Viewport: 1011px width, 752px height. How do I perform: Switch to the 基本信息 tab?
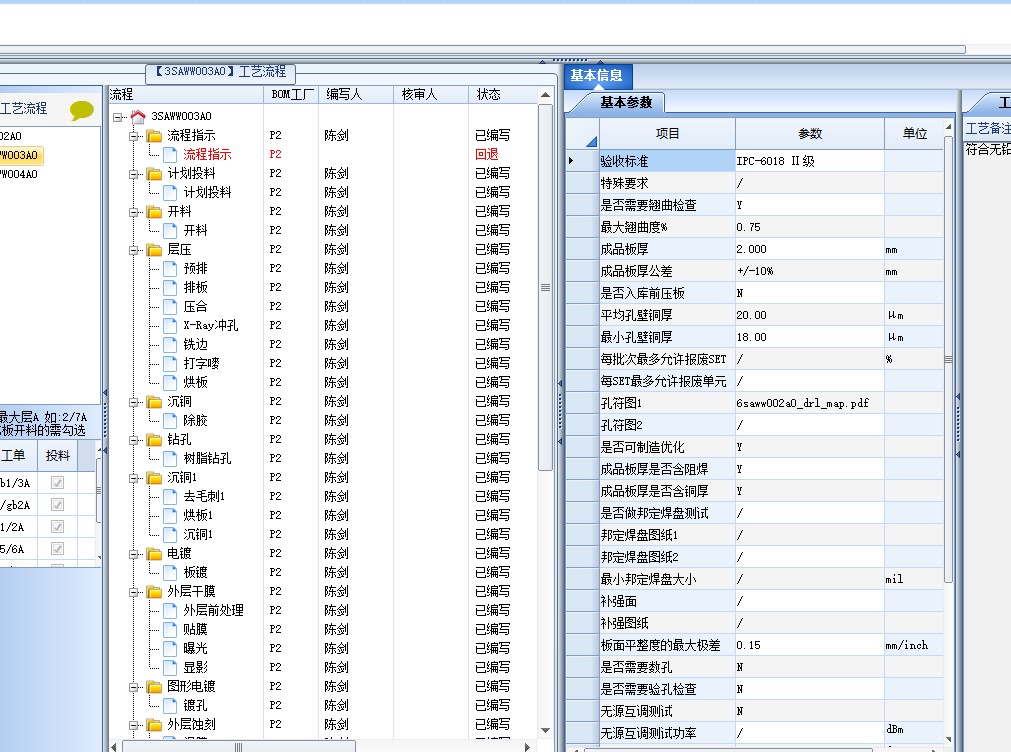pyautogui.click(x=597, y=76)
